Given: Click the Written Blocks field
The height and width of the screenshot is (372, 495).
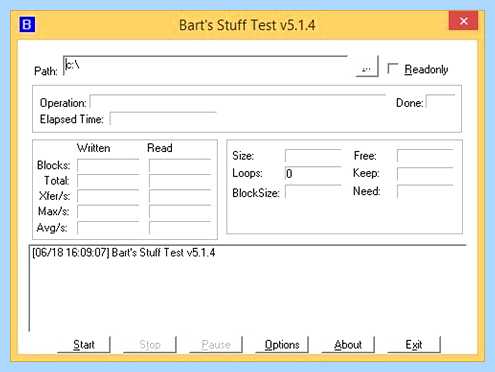Looking at the screenshot, I should [108, 165].
